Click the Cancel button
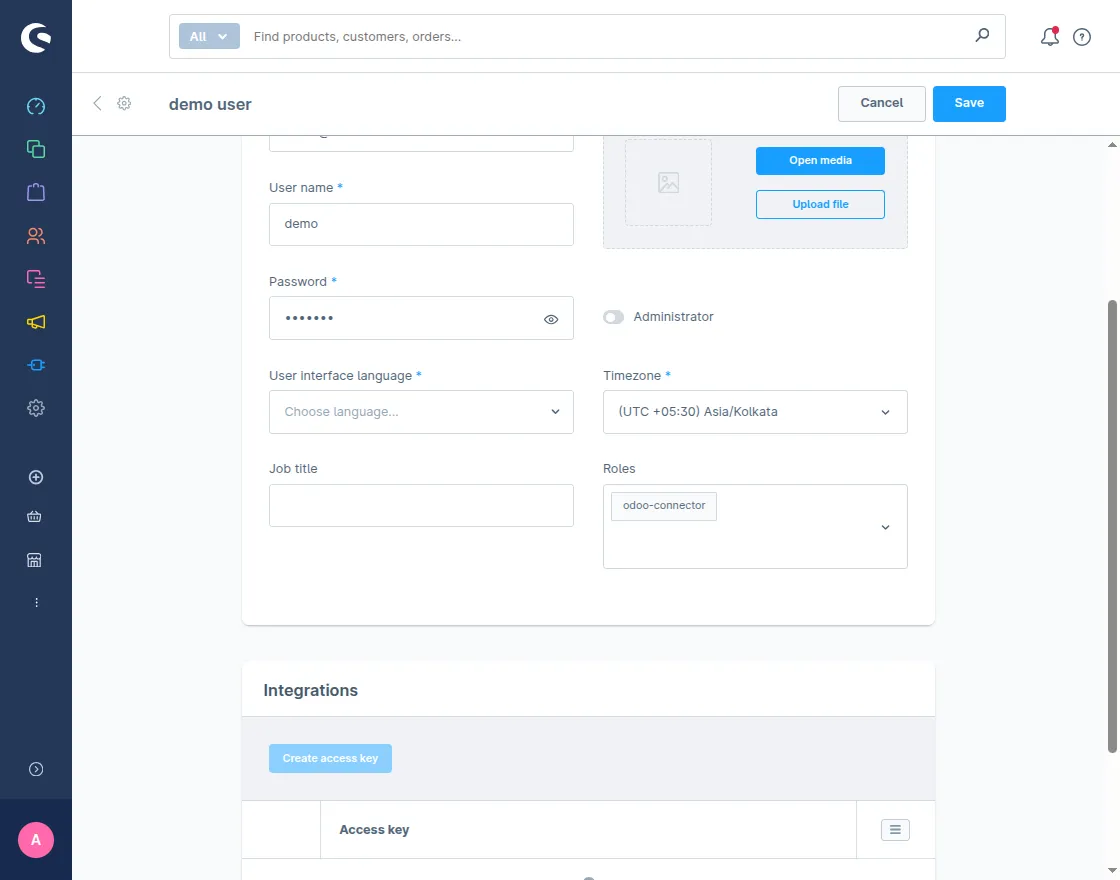Viewport: 1120px width, 880px height. (881, 104)
